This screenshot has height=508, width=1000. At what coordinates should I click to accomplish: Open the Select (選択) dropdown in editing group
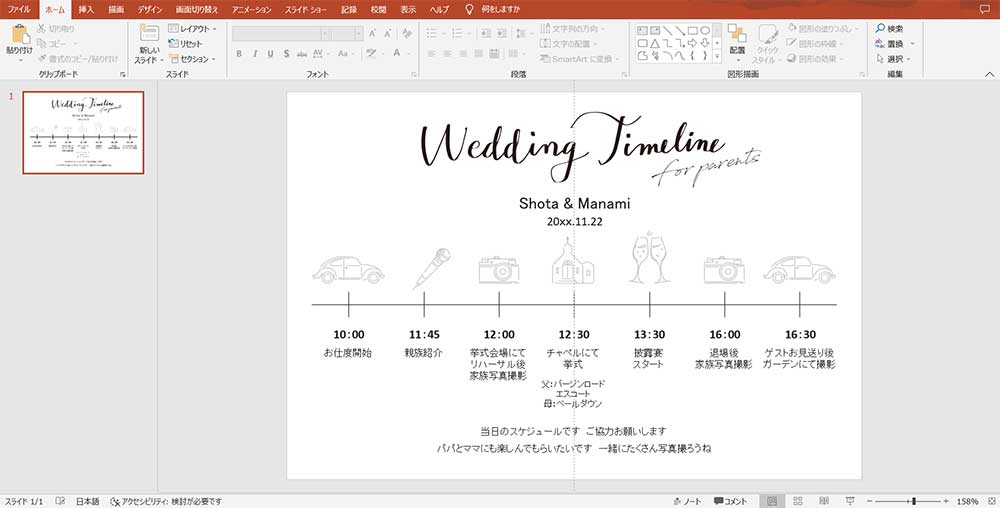click(x=894, y=59)
